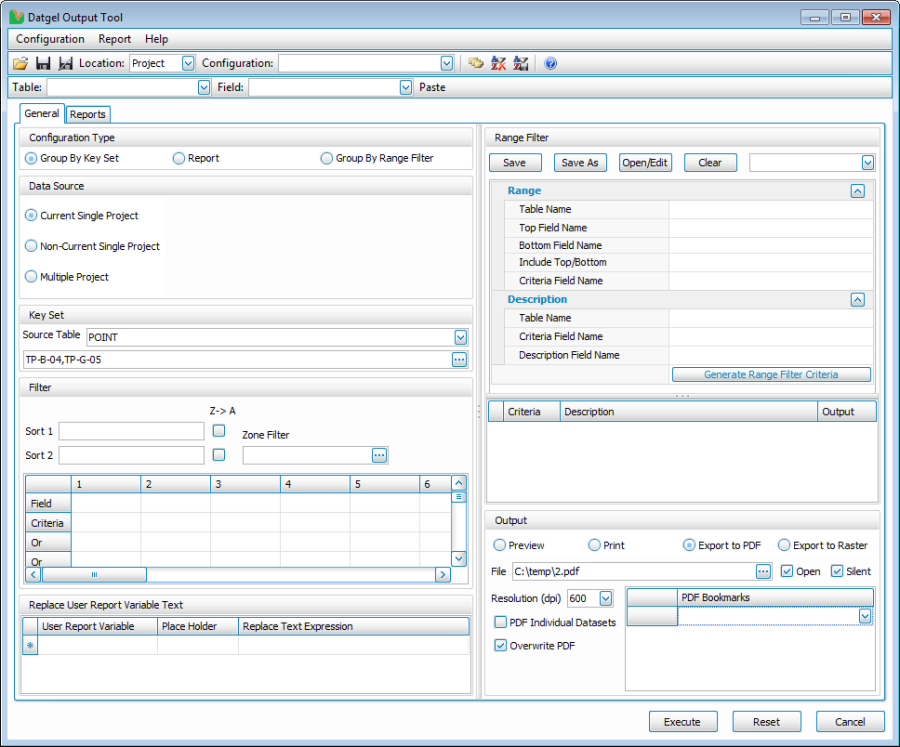Viewport: 900px width, 747px height.
Task: Collapse the Range section chevron
Action: (x=857, y=190)
